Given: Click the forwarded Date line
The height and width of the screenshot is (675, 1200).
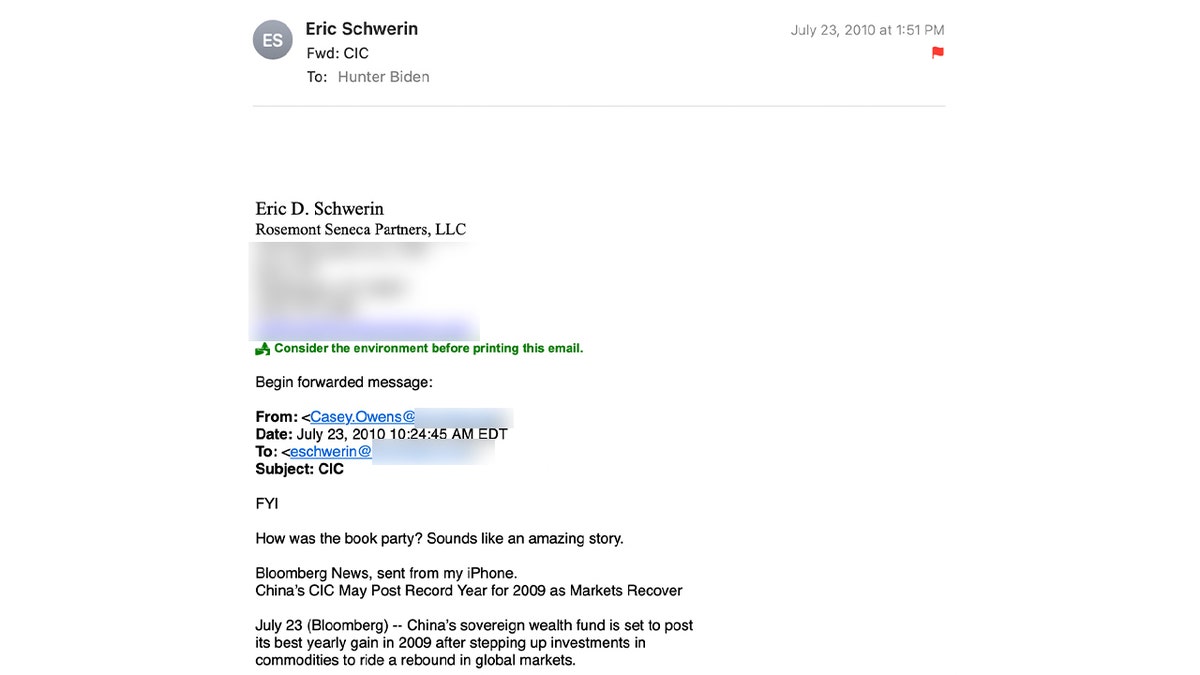Looking at the screenshot, I should 382,435.
